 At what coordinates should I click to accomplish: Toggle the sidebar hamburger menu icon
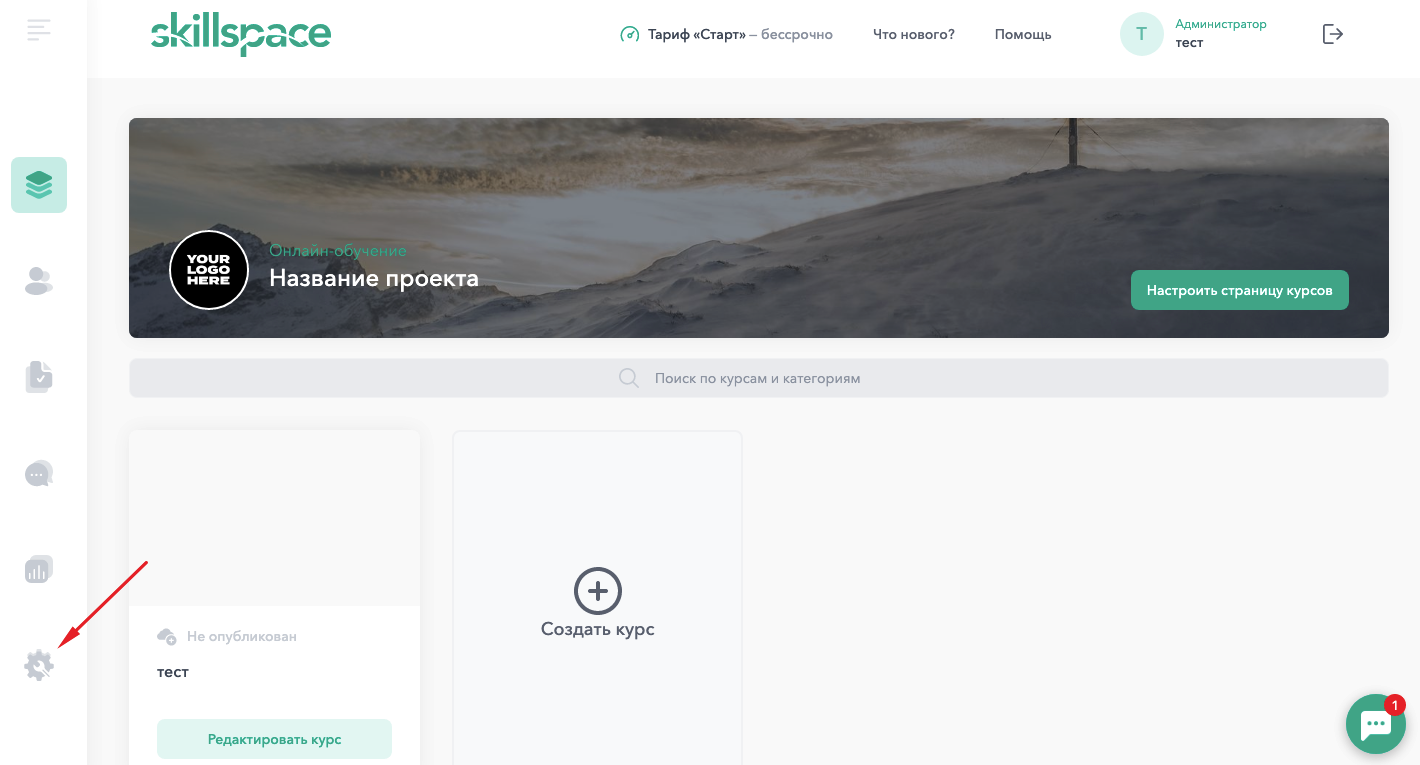(39, 30)
